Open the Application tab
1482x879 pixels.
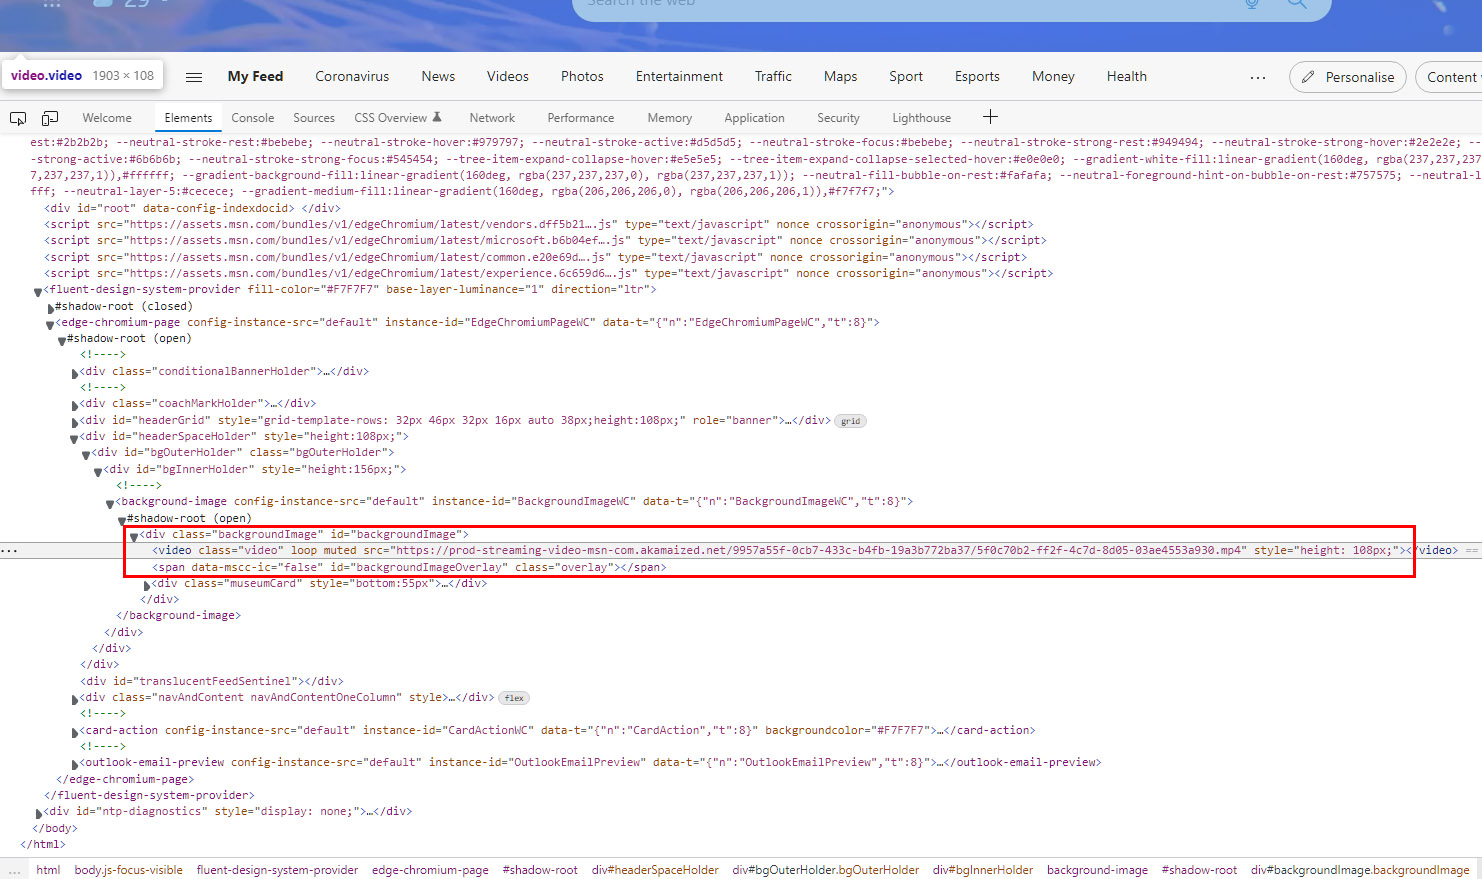[x=755, y=118]
